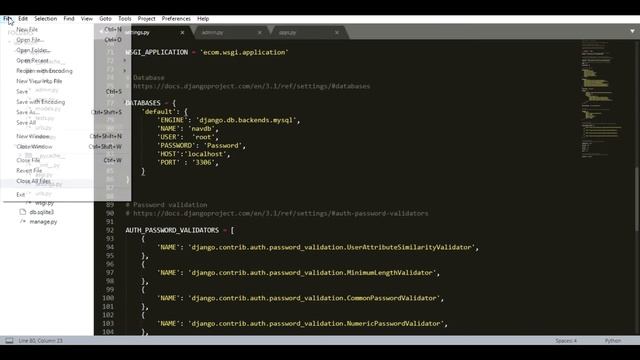
Task: Click Line 80, Column 23 status text
Action: (40, 340)
